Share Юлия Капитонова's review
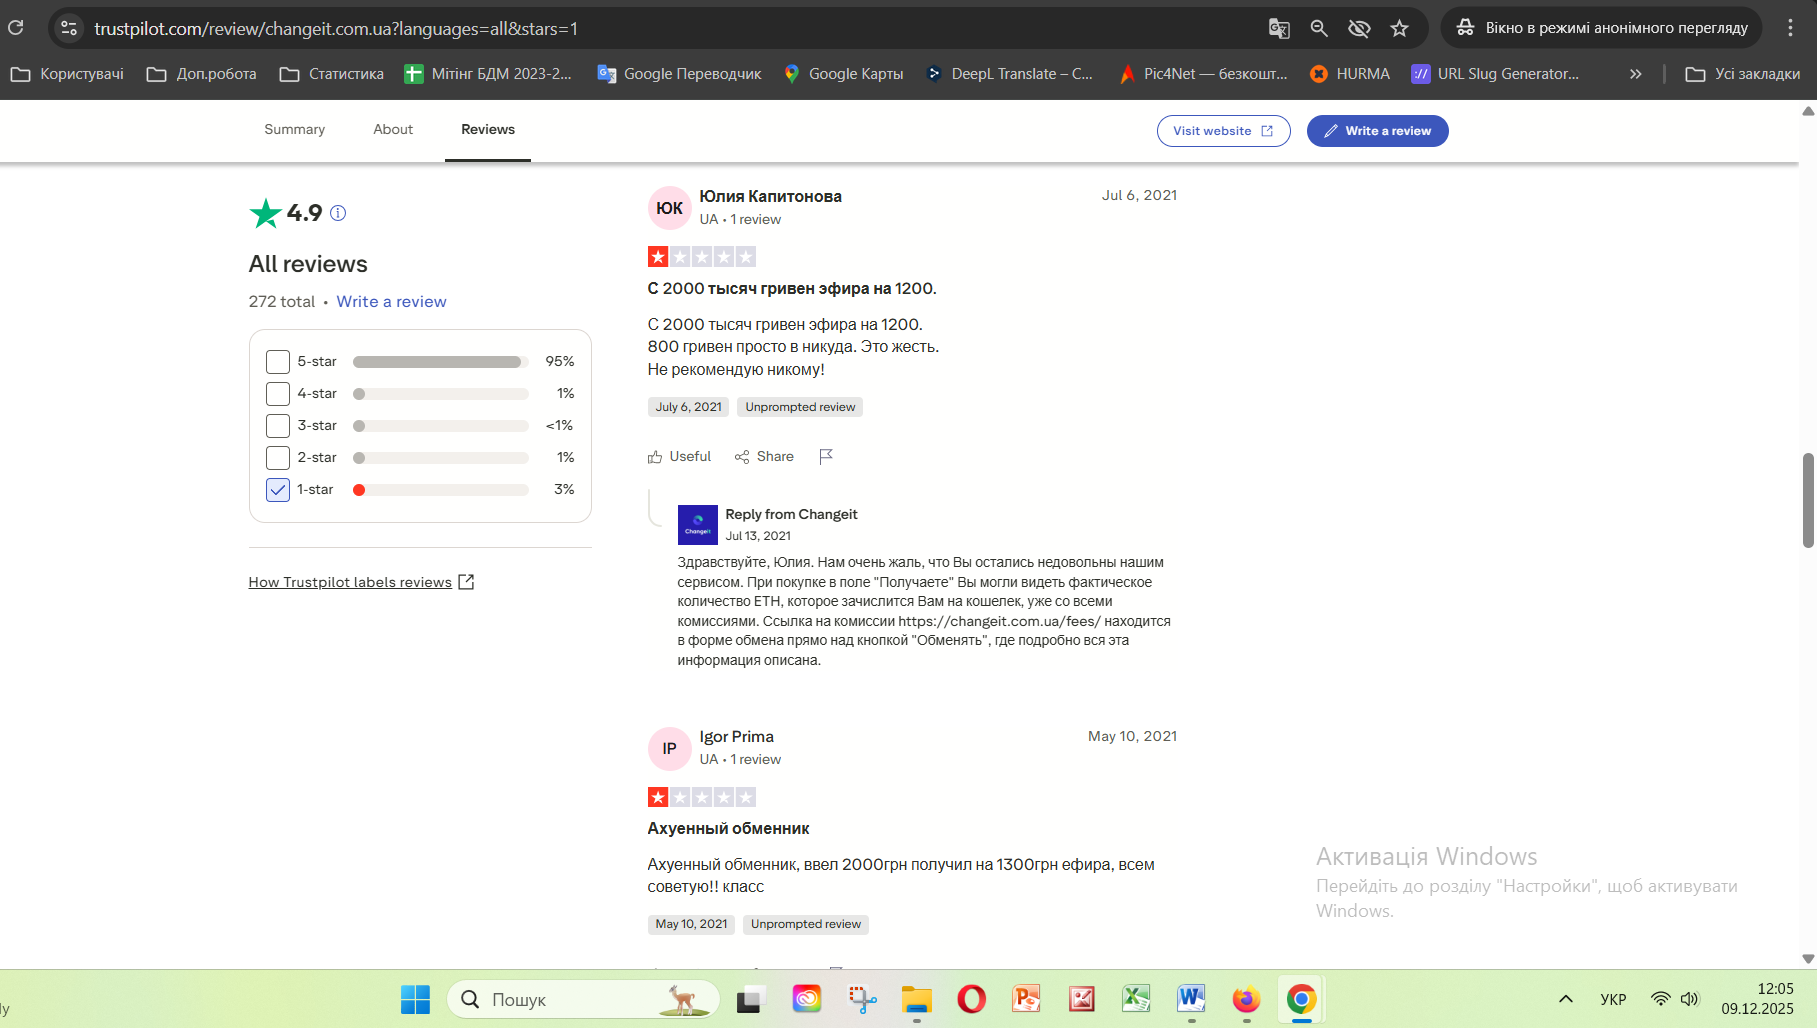 [x=764, y=456]
